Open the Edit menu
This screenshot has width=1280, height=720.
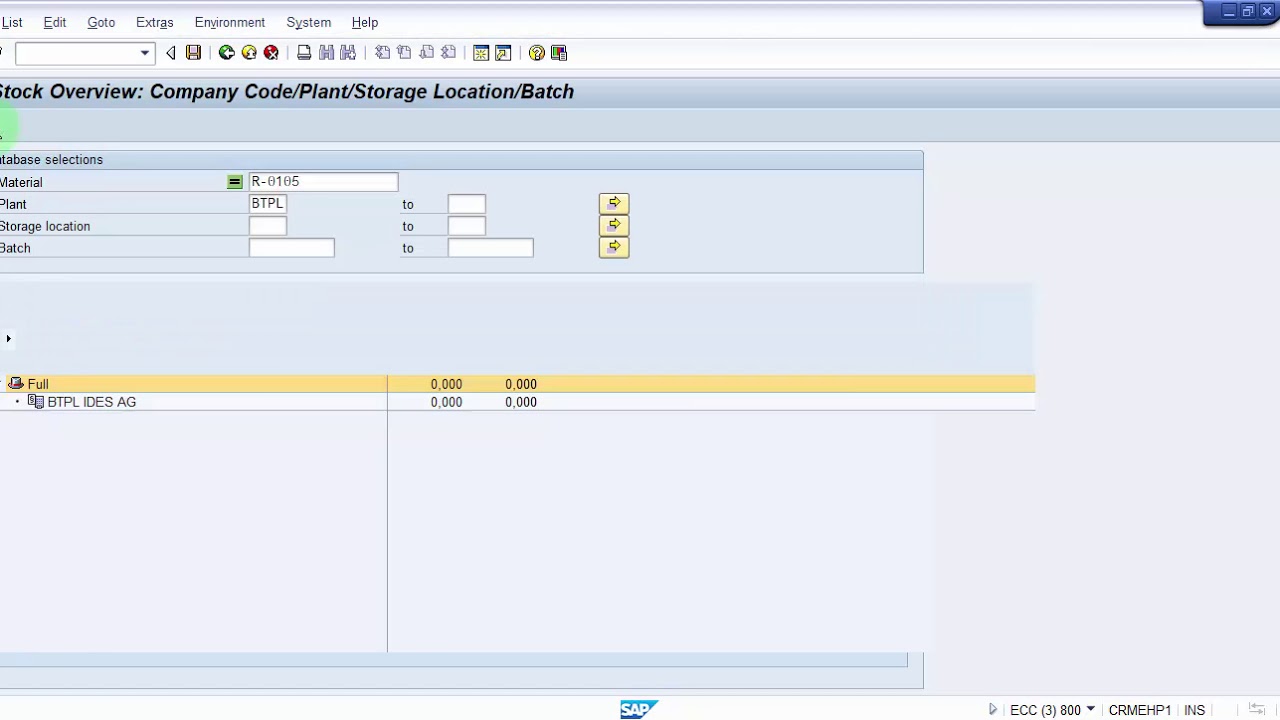click(x=55, y=22)
